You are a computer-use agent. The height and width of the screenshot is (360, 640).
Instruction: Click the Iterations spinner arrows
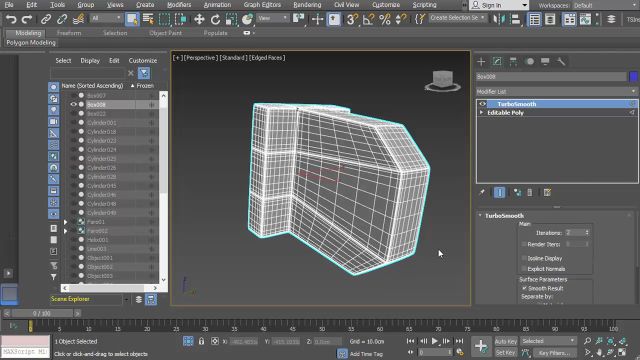tap(587, 233)
